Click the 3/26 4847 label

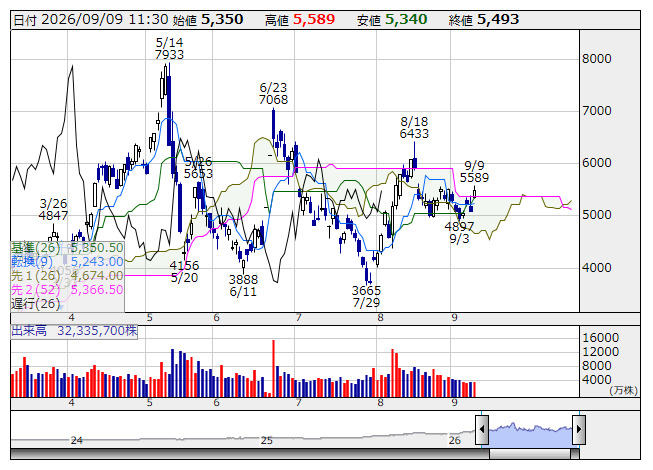pos(53,209)
